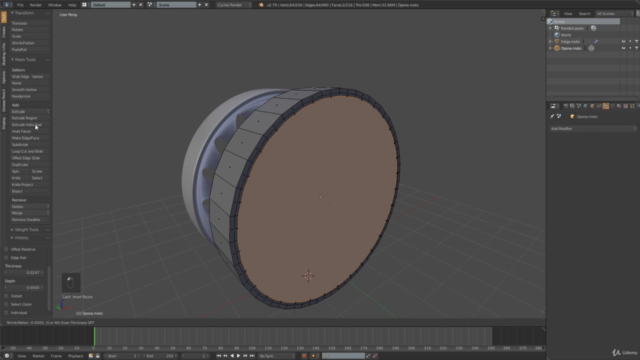Collapse the Transform panel
The height and width of the screenshot is (360, 640).
tap(12, 13)
